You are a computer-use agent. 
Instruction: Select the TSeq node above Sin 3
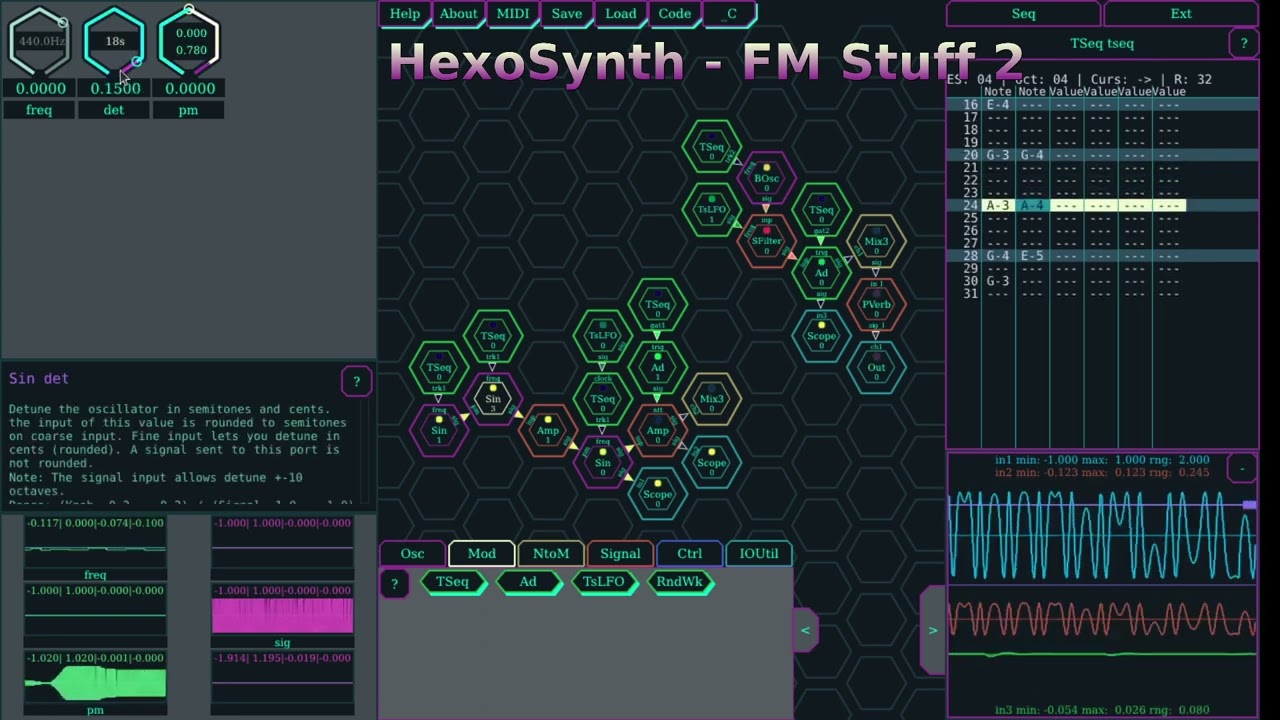click(x=493, y=336)
